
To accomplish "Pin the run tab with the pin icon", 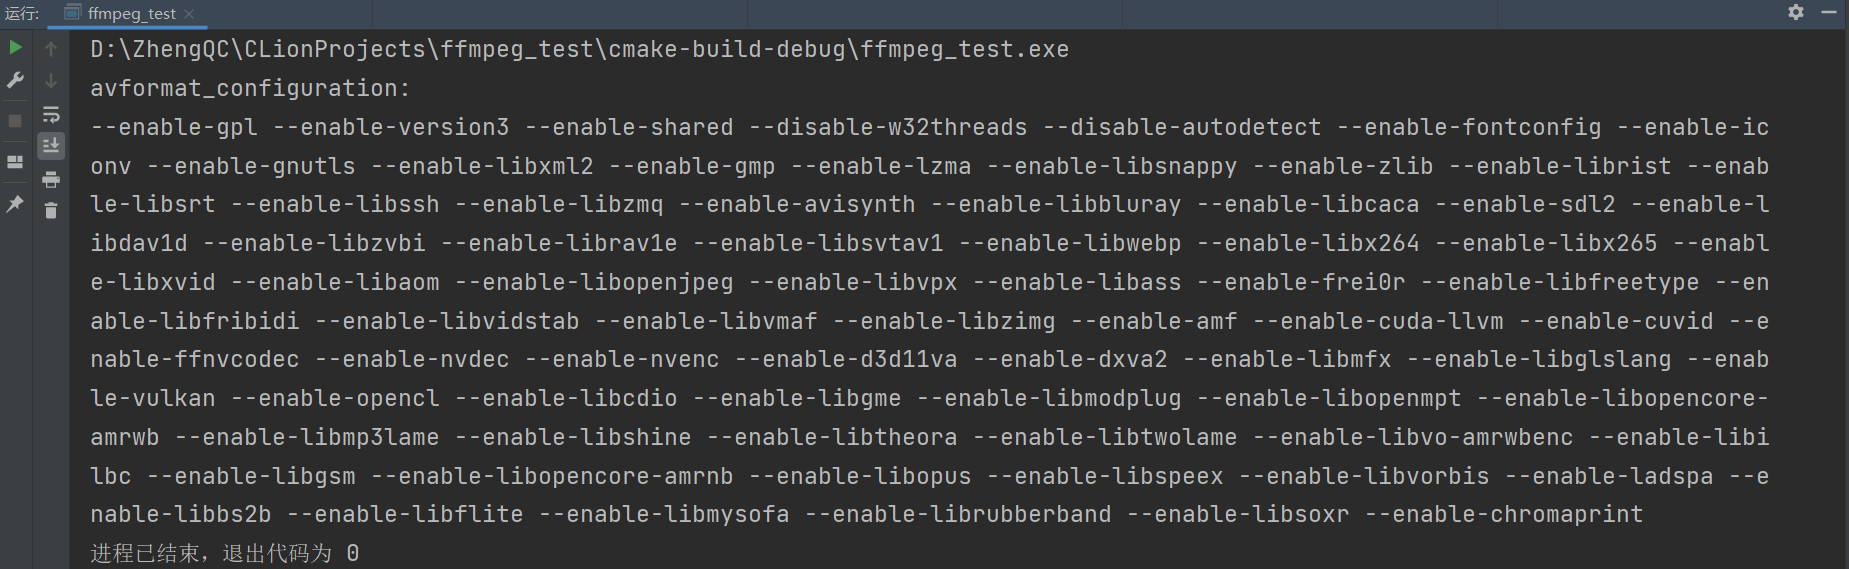I will [15, 203].
